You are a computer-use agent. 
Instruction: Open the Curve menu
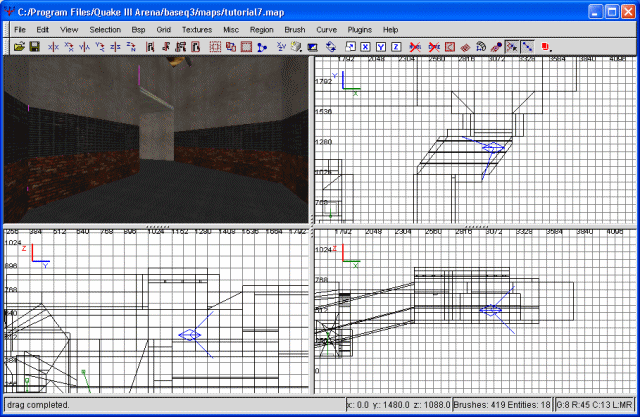326,30
